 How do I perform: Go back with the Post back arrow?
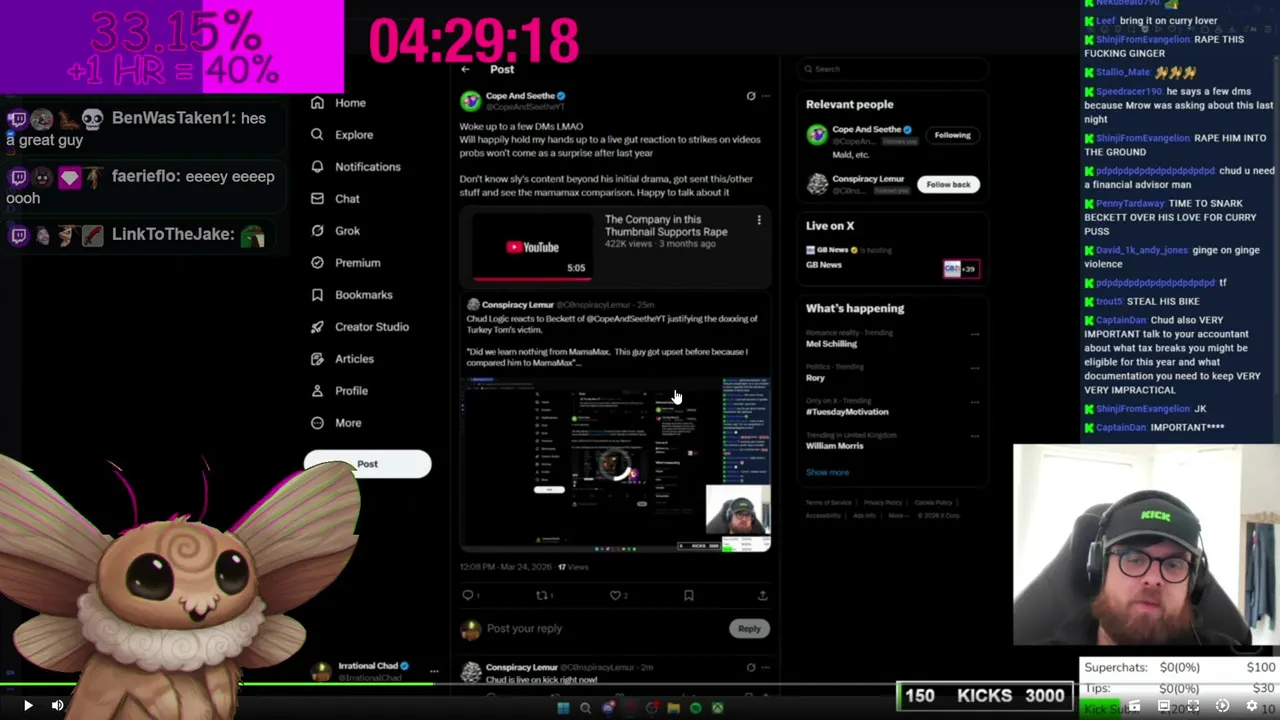[x=465, y=69]
